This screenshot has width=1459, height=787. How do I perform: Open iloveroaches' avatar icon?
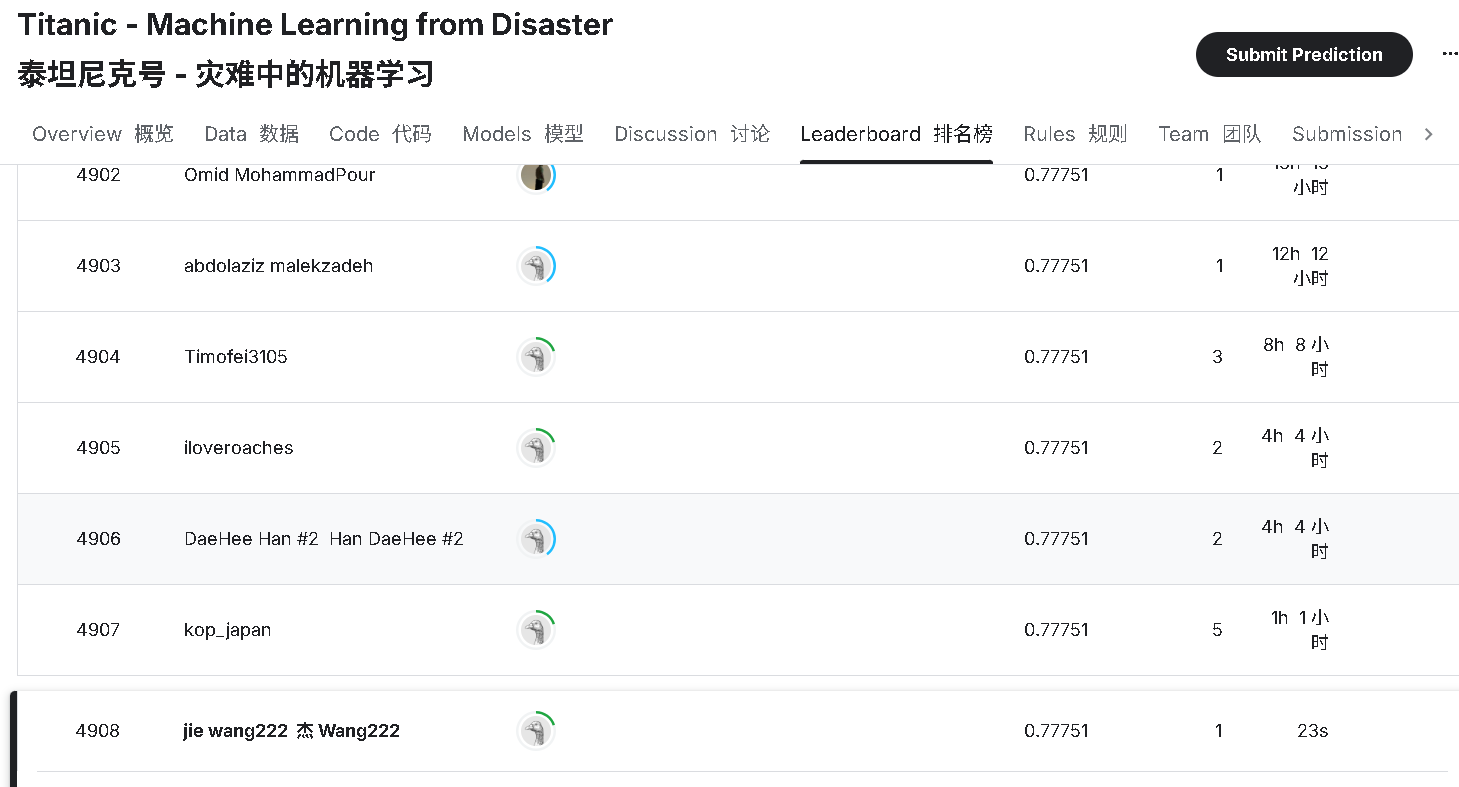536,448
